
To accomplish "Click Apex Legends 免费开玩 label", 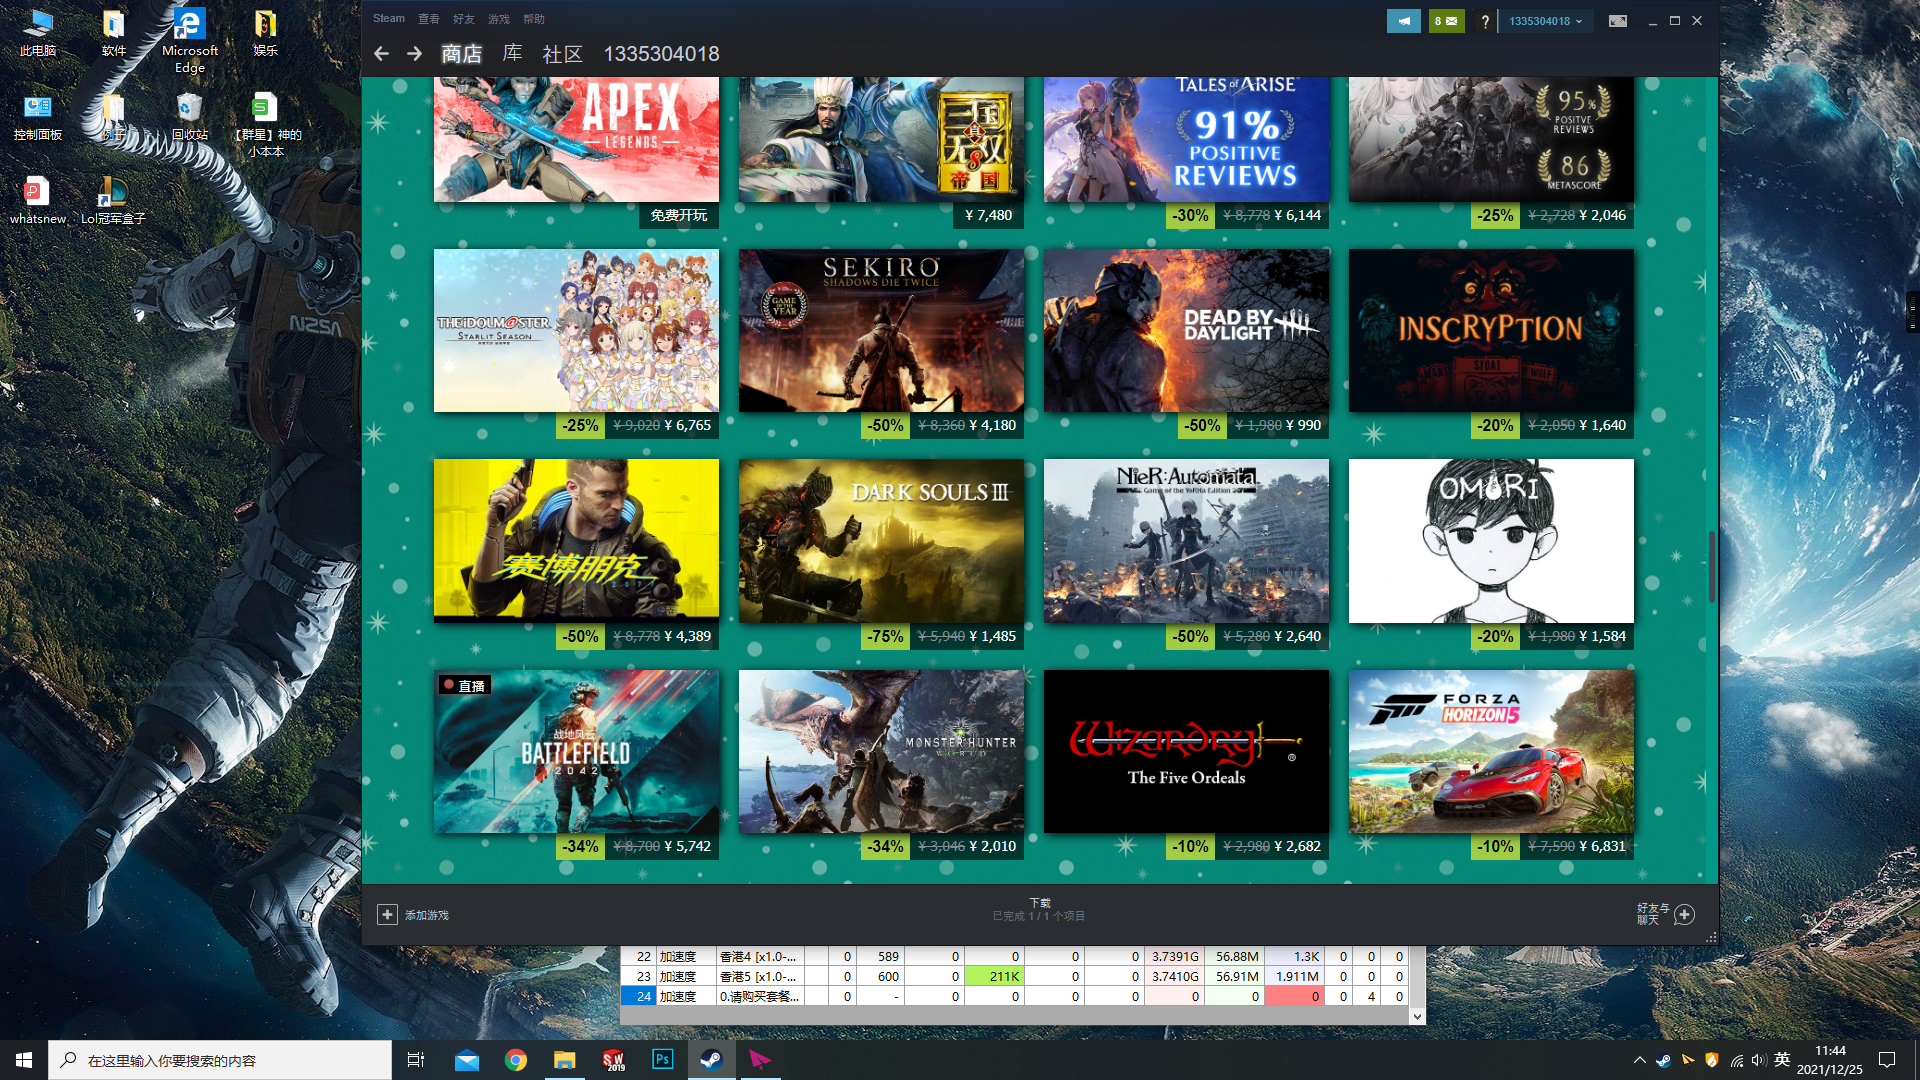I will click(x=679, y=215).
